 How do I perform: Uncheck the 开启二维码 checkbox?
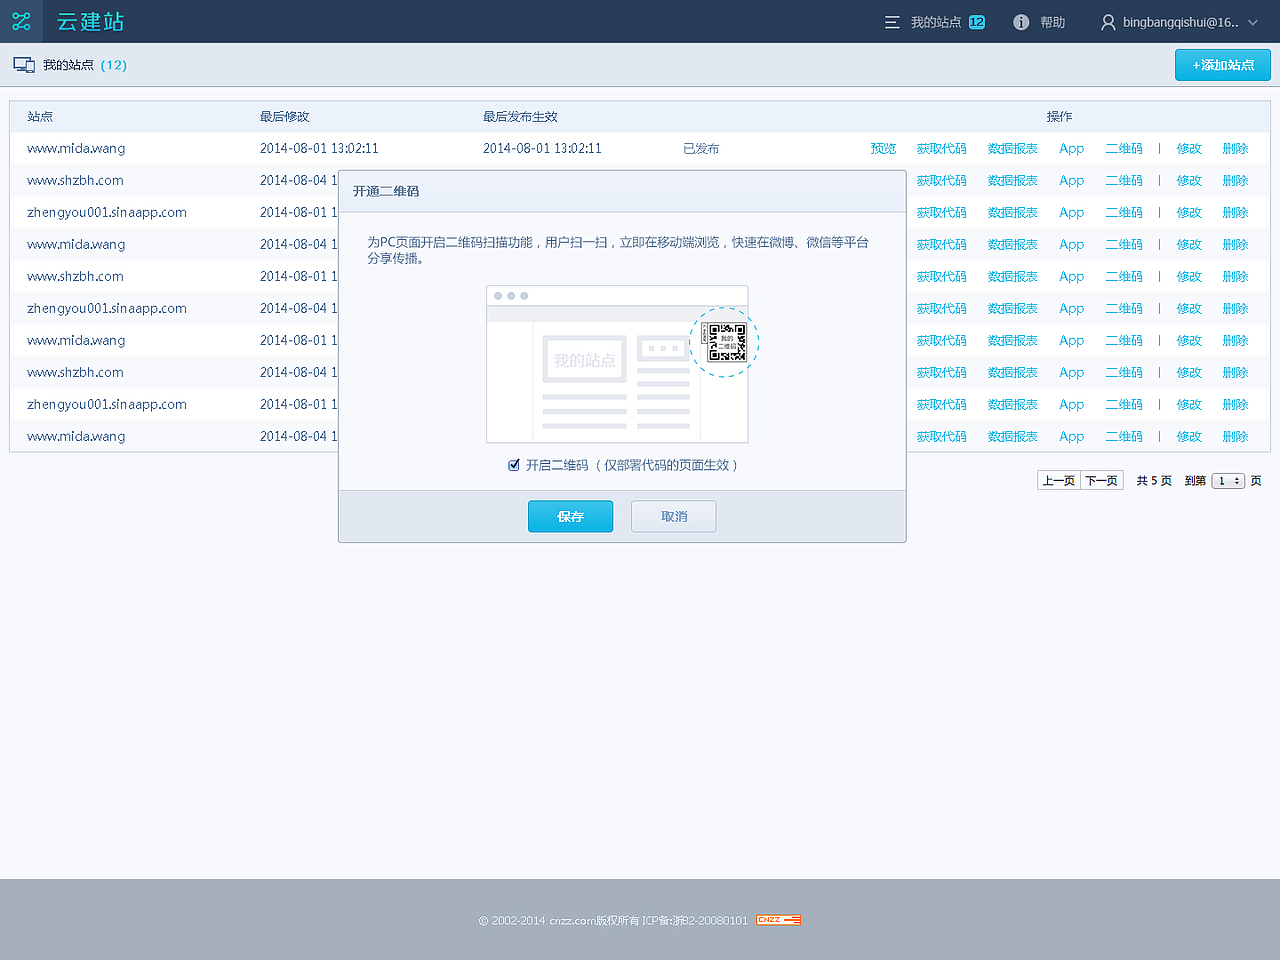[x=514, y=465]
